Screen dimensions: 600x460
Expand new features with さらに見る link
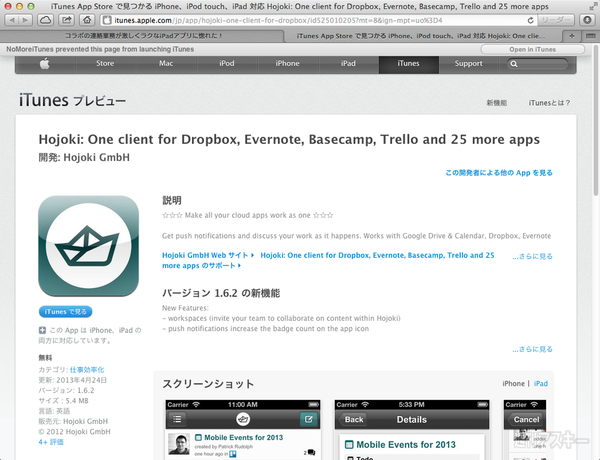(x=532, y=349)
